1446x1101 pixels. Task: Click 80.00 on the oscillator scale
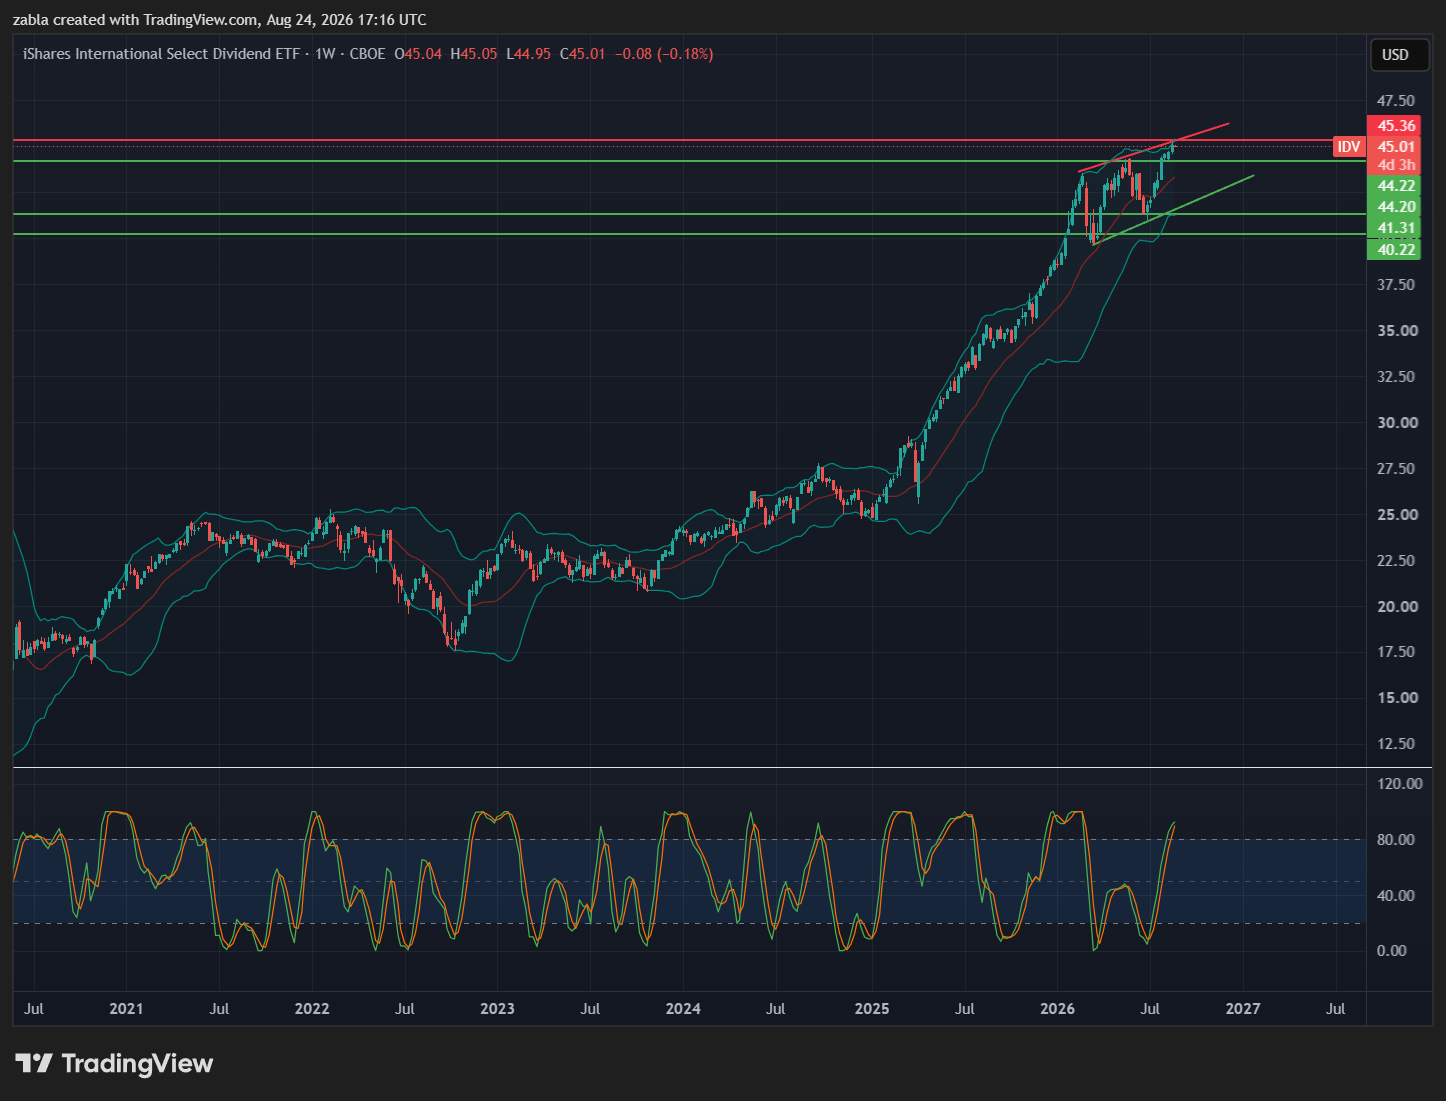tap(1396, 840)
